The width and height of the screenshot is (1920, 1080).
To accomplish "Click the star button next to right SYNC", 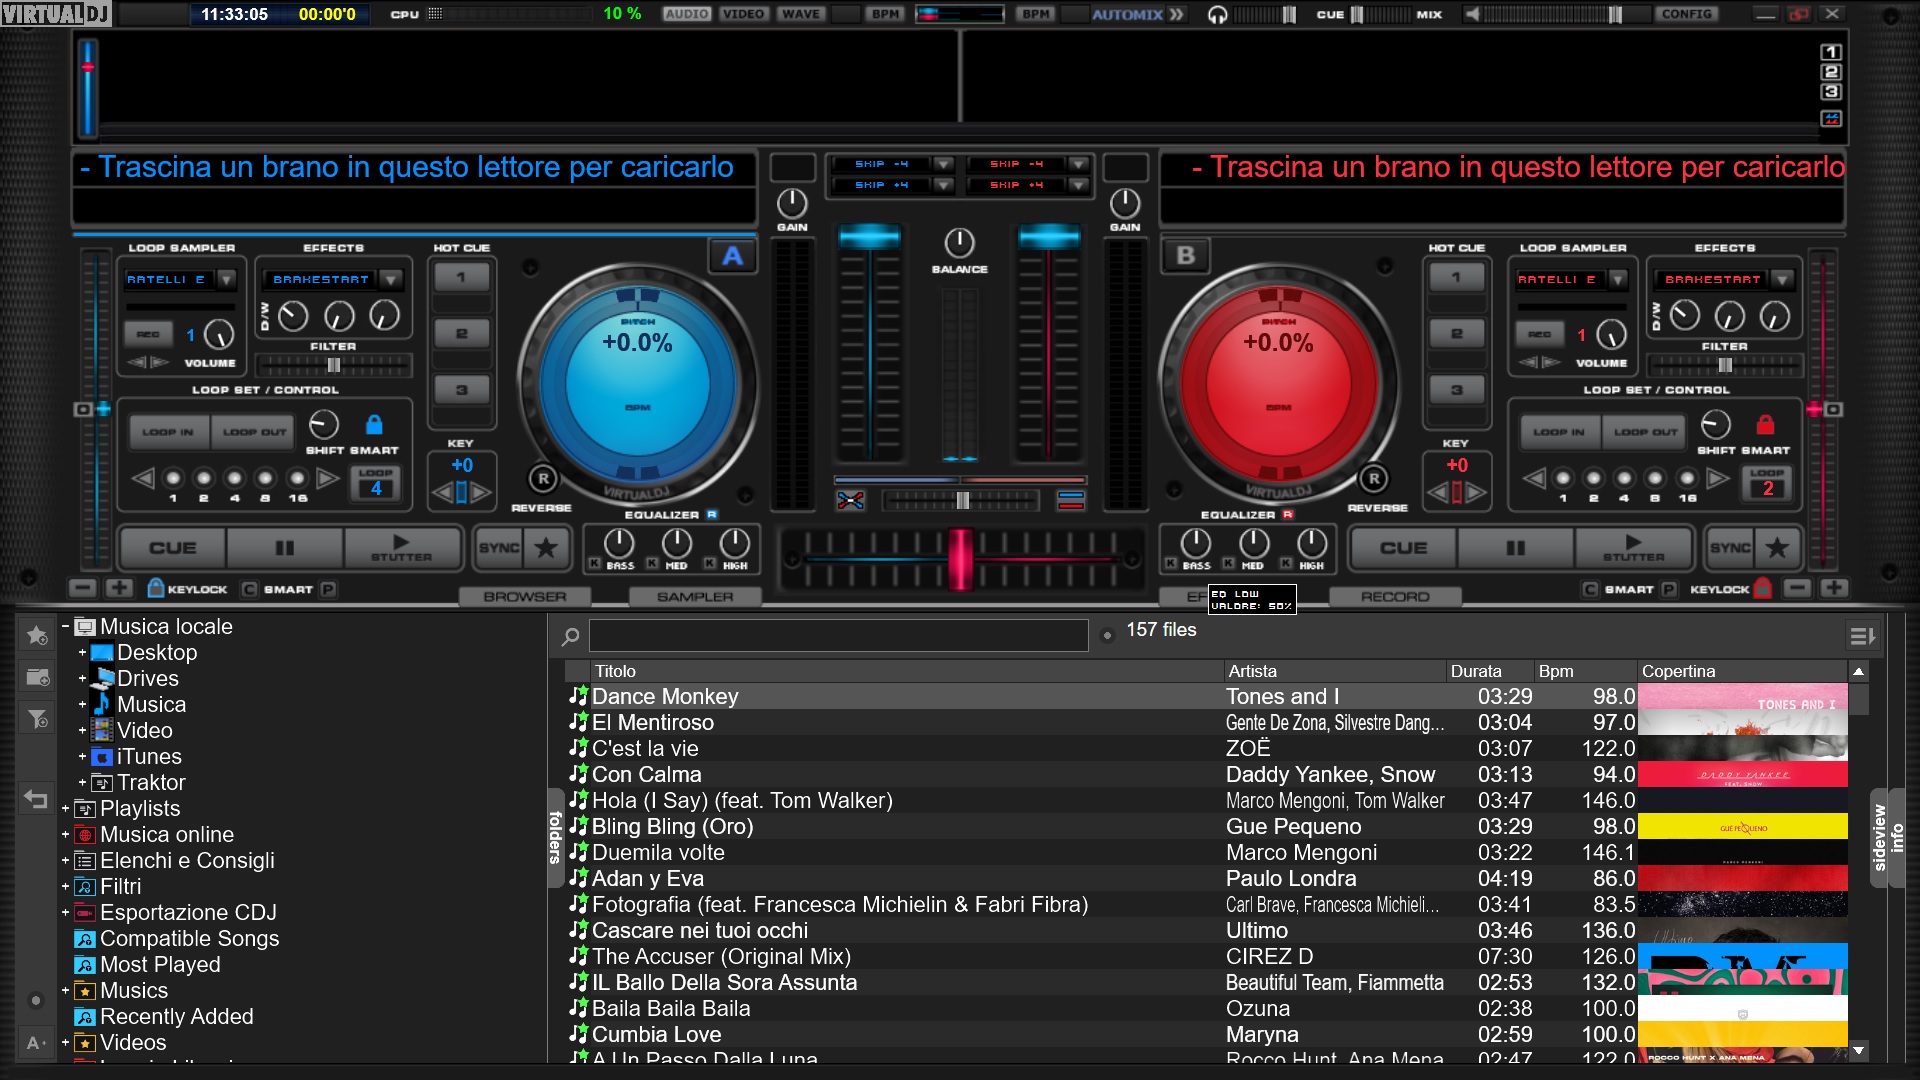I will pyautogui.click(x=1777, y=547).
